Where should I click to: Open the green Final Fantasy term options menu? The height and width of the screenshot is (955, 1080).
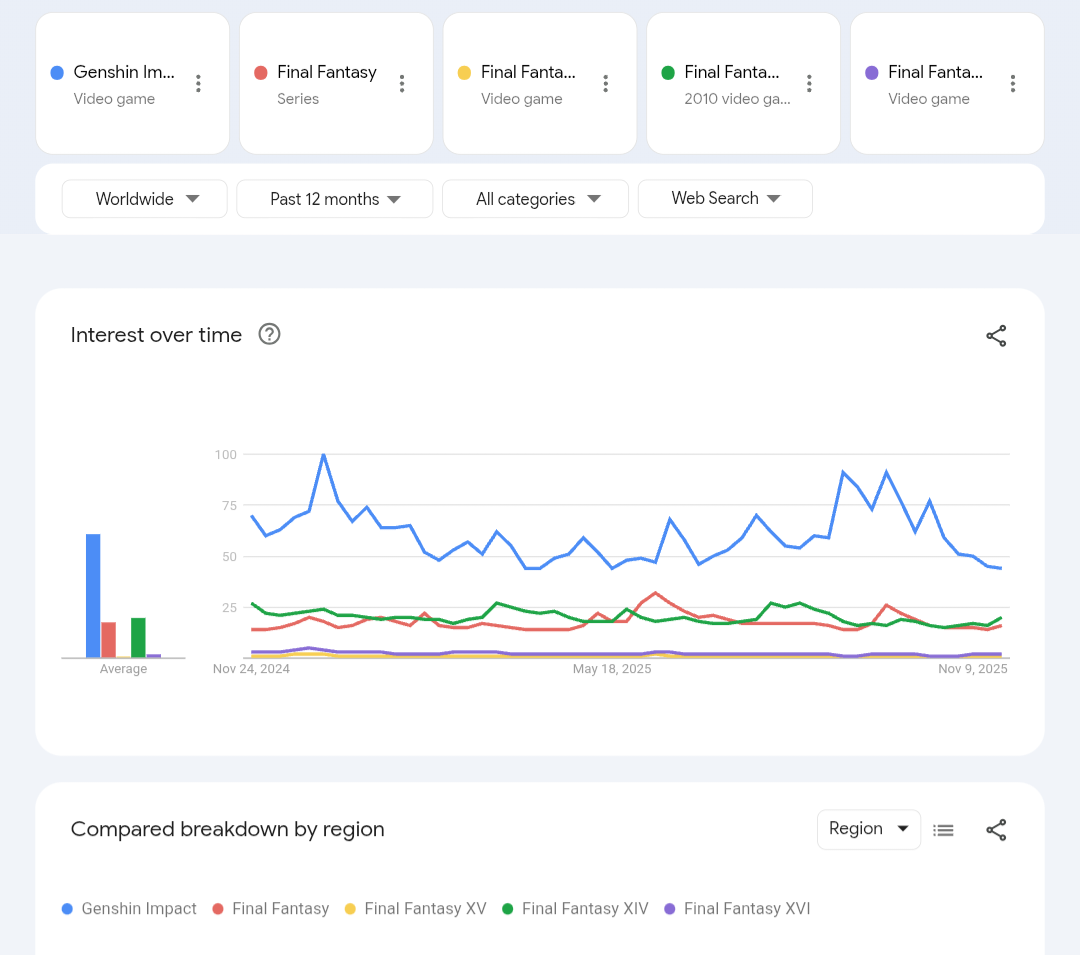(x=809, y=84)
